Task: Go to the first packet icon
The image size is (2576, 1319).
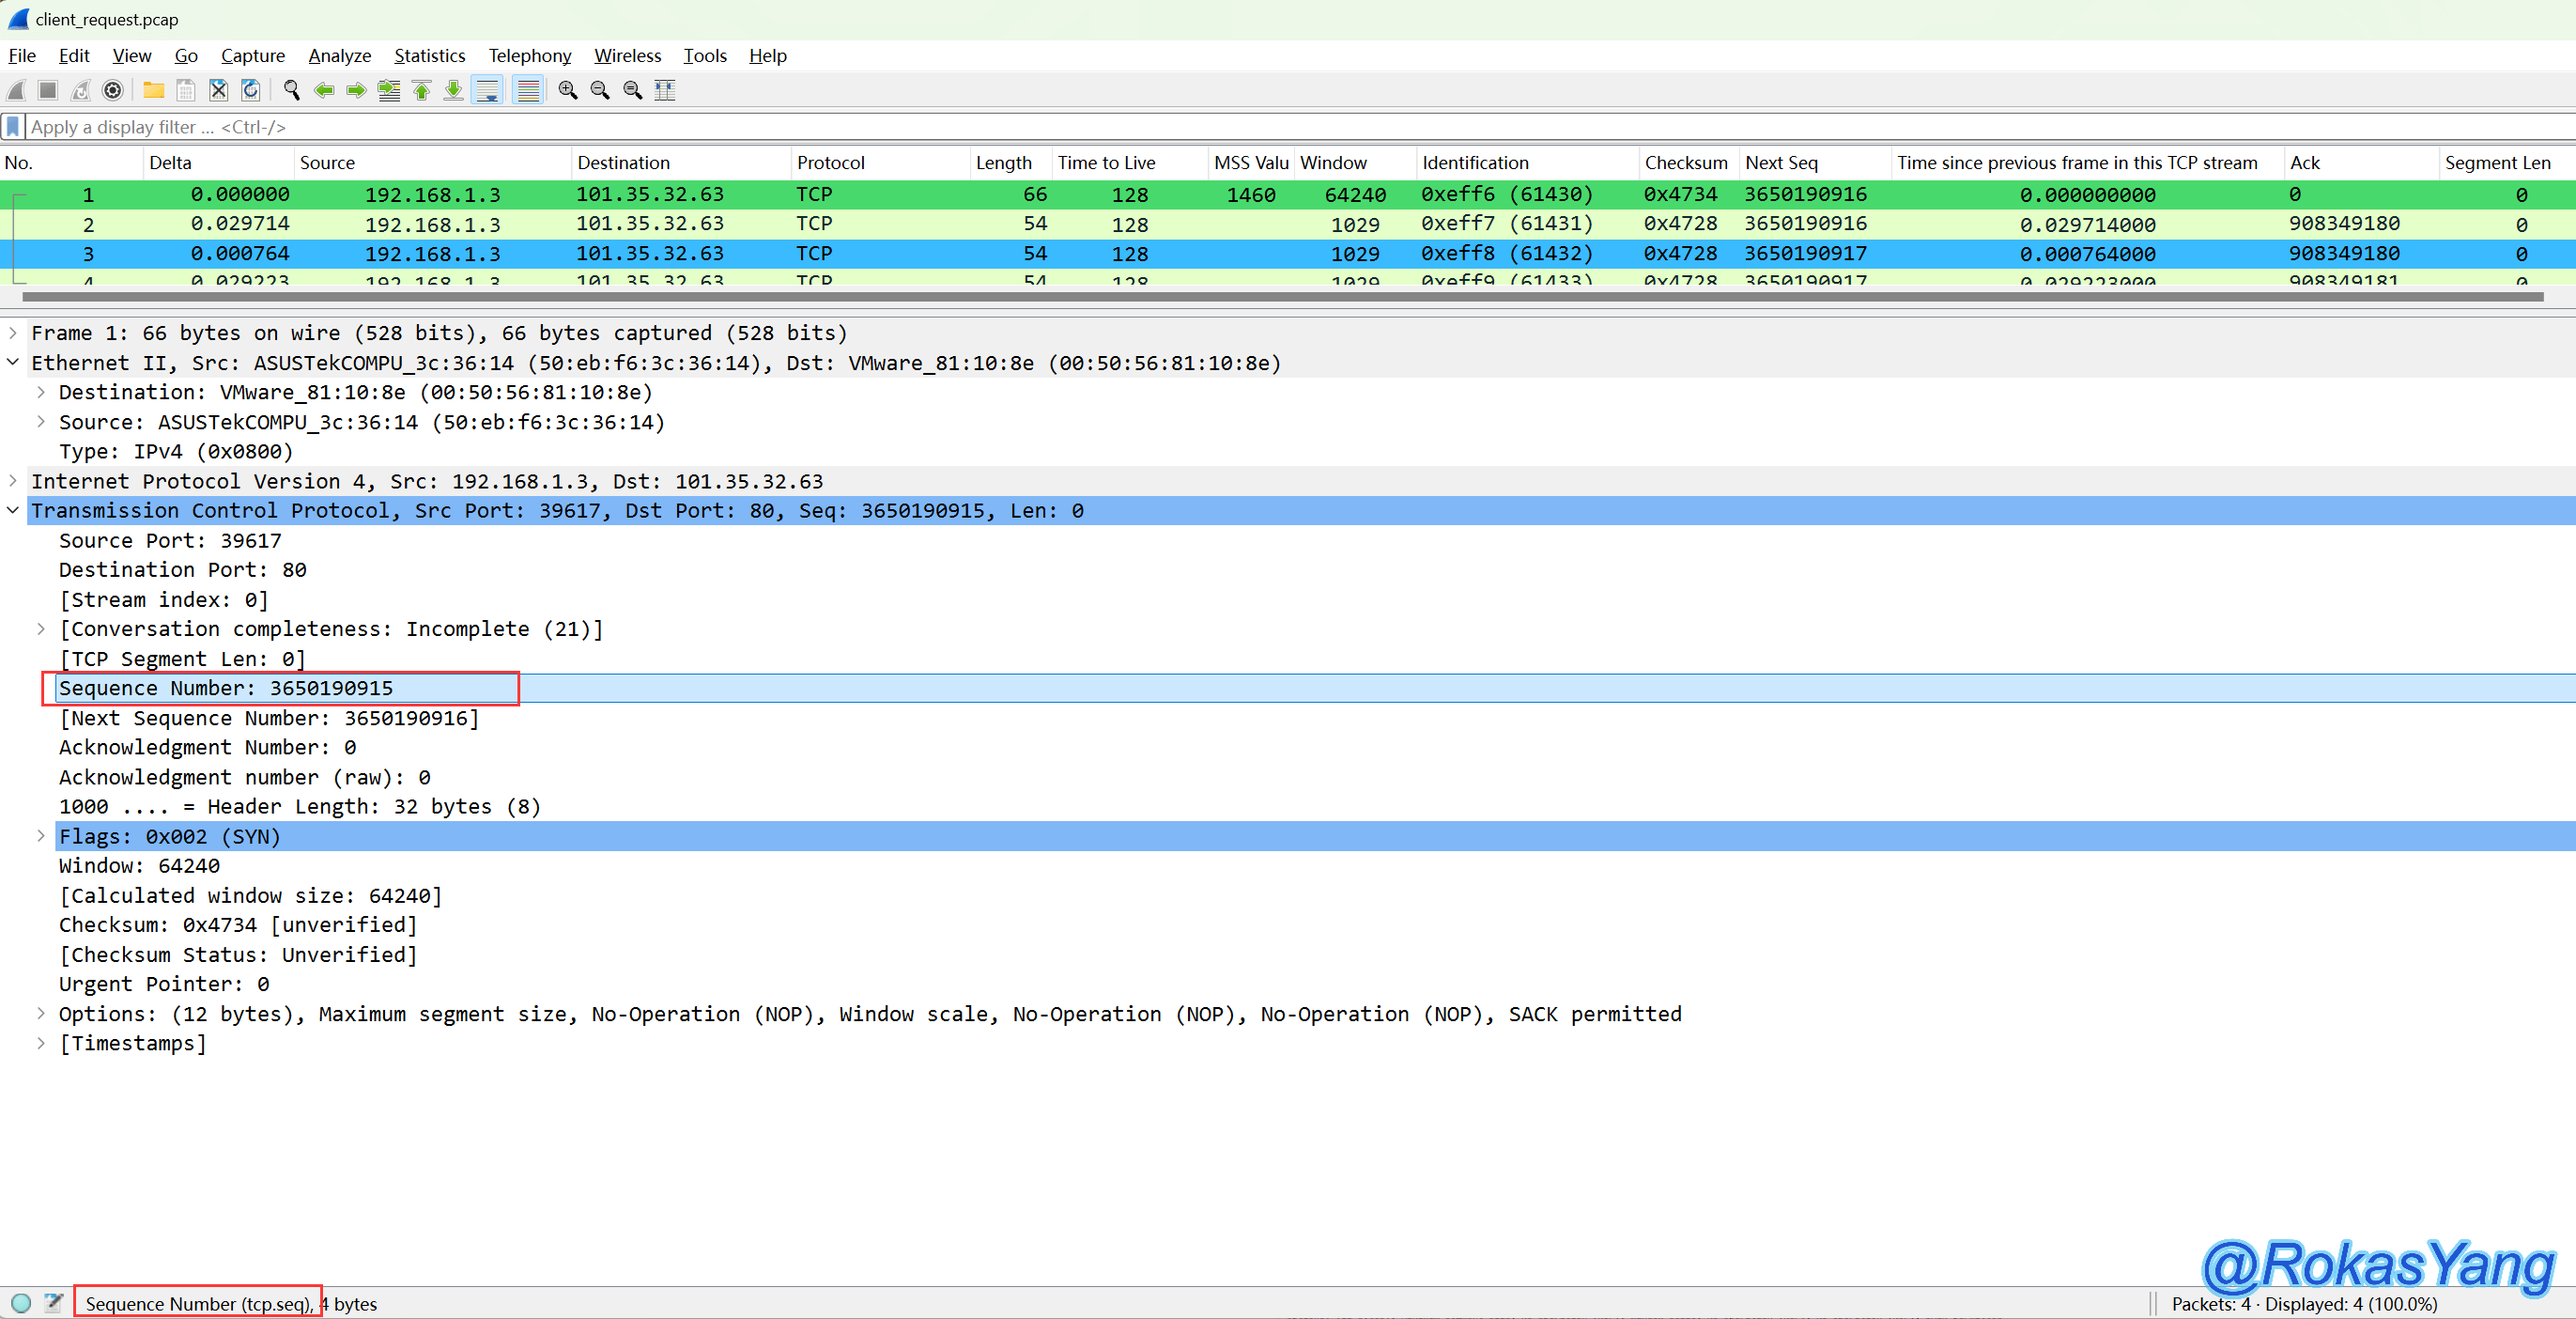Action: (421, 90)
